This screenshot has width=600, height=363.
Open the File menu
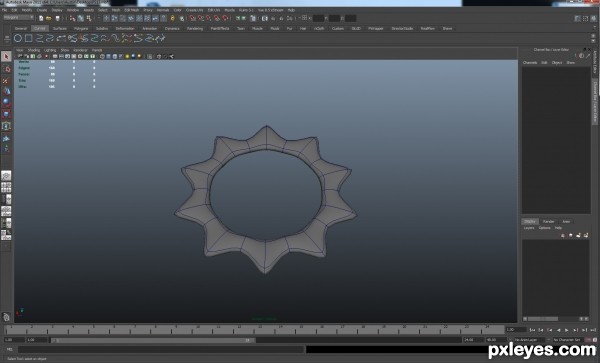tap(4, 10)
